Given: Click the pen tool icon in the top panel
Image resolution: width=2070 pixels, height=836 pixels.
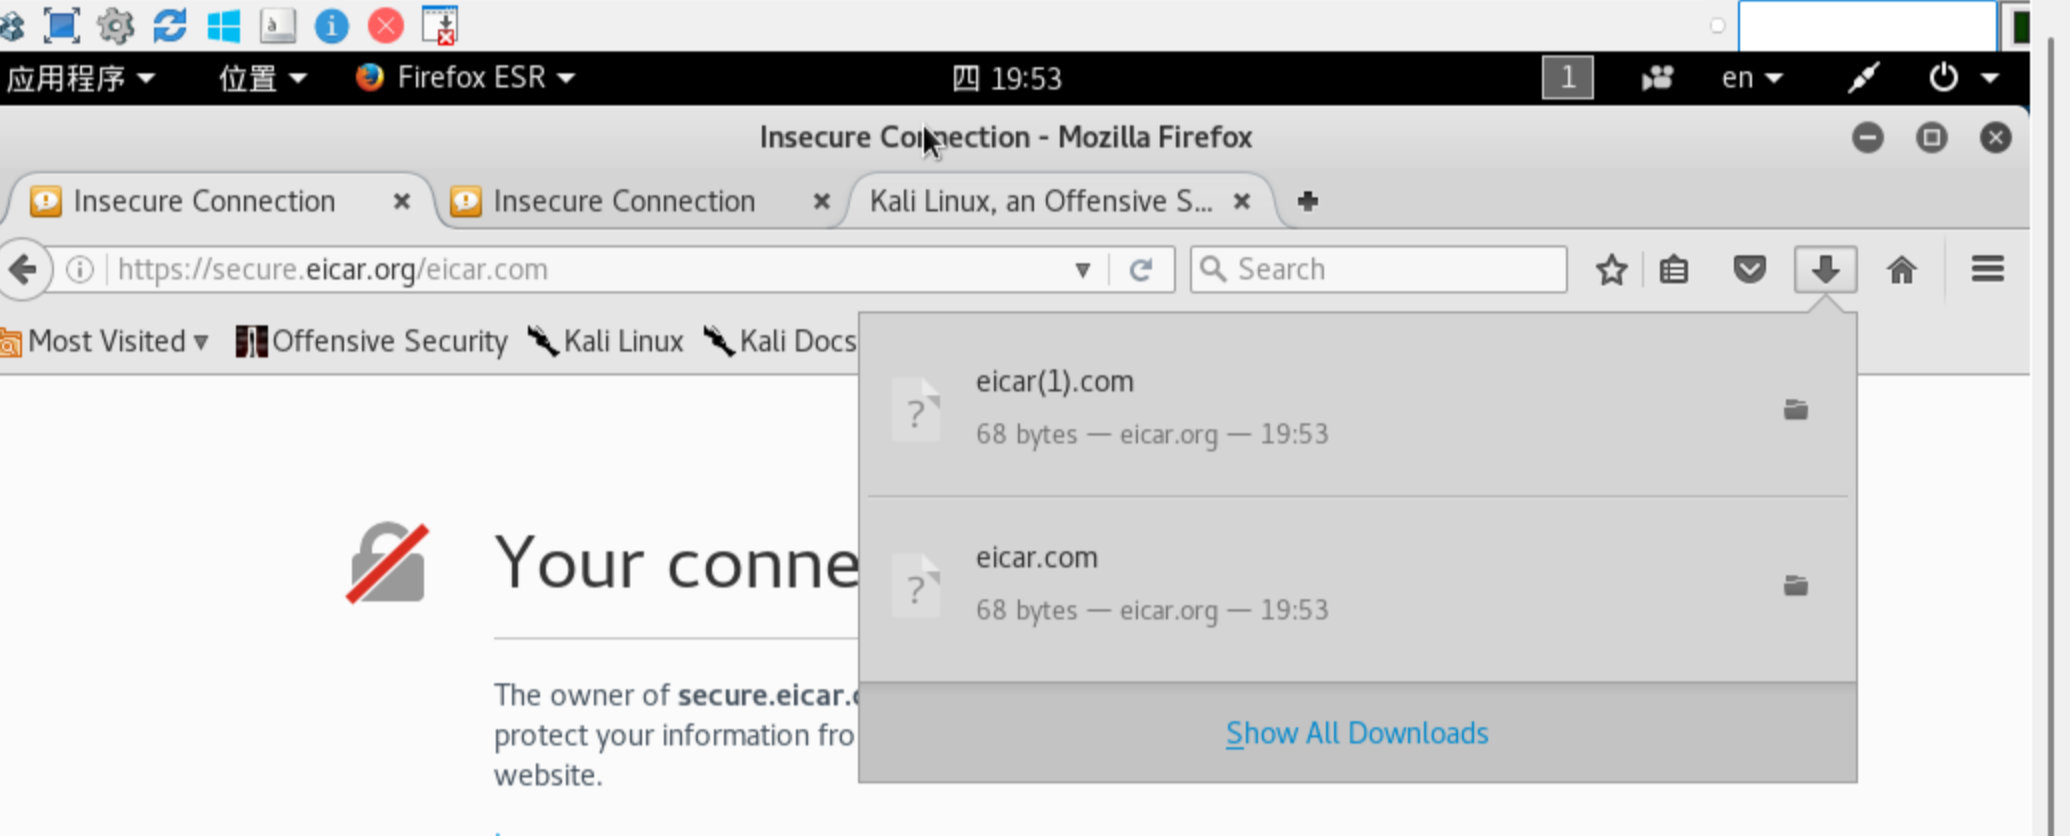Looking at the screenshot, I should tap(1863, 78).
